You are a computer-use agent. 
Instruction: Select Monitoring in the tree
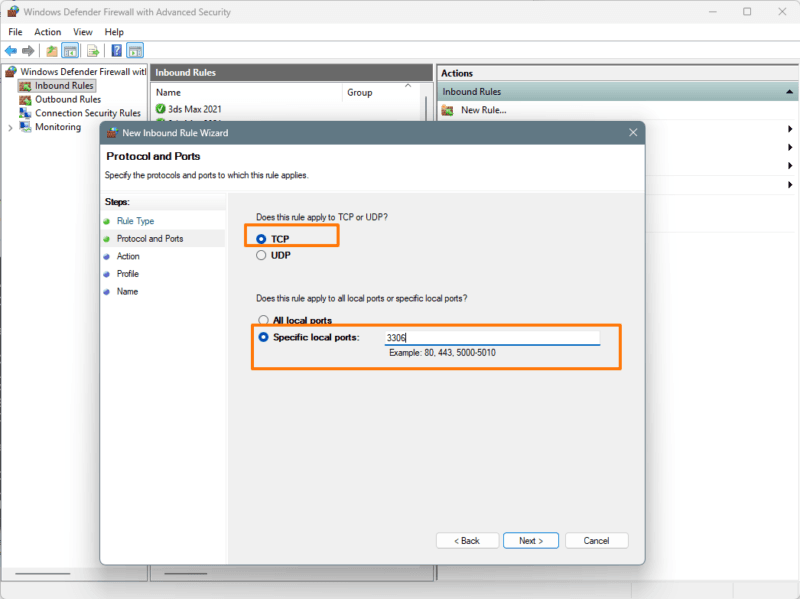coord(58,127)
